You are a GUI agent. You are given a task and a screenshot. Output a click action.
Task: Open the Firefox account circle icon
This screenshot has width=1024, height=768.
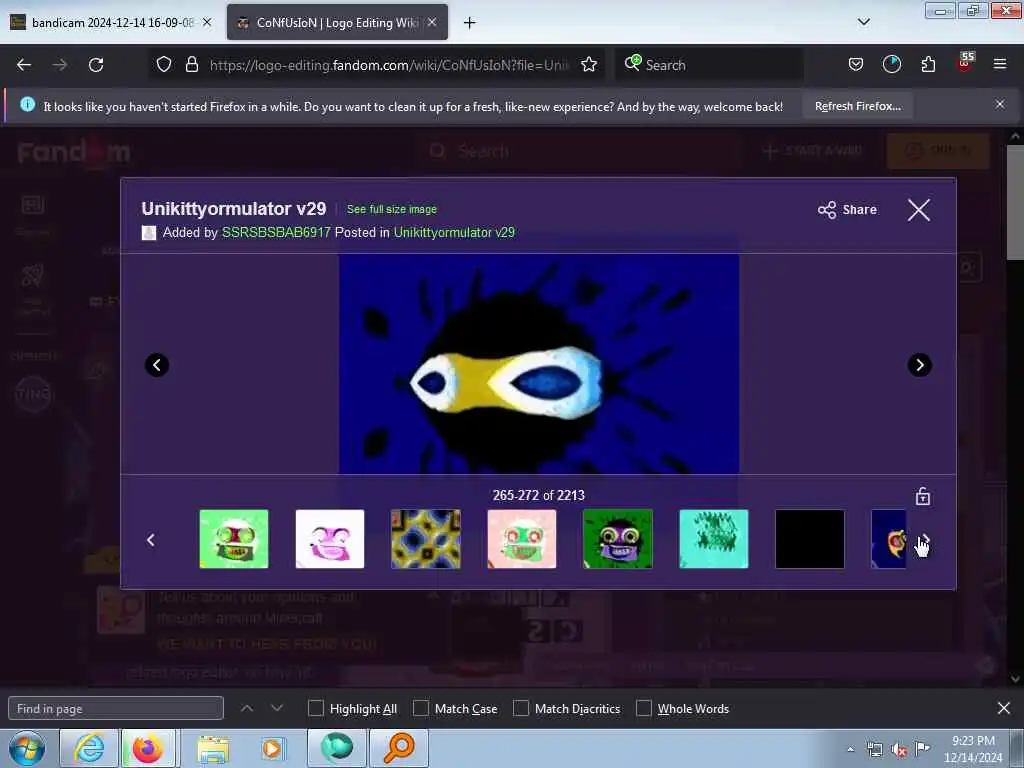(891, 64)
